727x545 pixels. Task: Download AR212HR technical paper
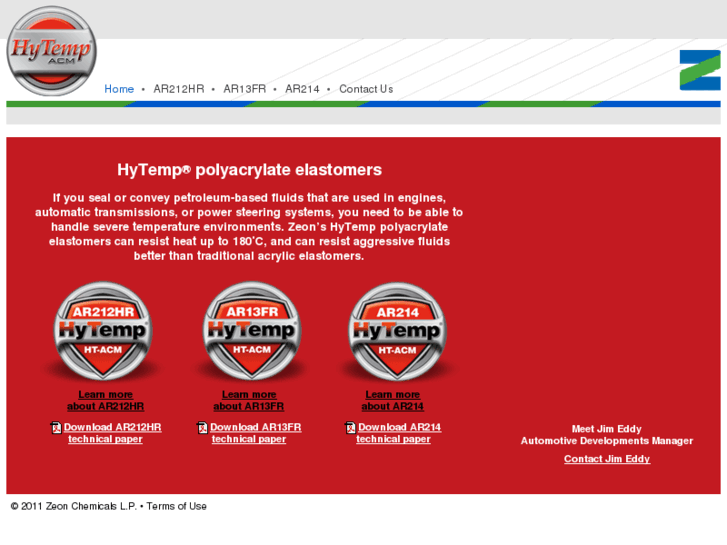point(112,433)
